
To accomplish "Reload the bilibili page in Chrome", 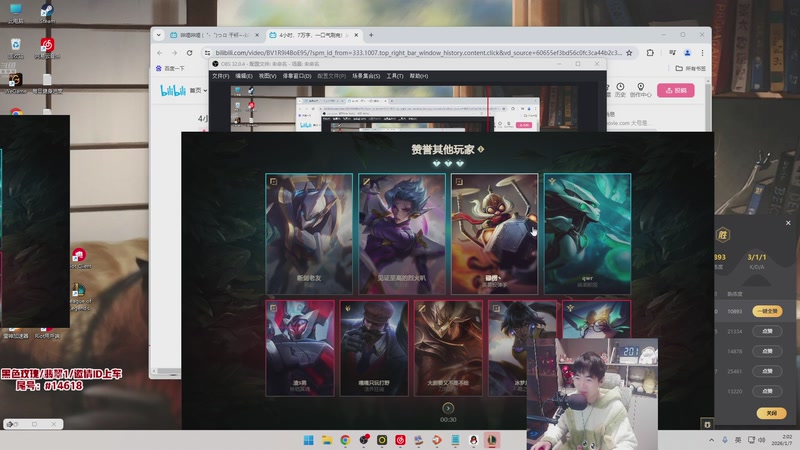I will click(x=189, y=53).
